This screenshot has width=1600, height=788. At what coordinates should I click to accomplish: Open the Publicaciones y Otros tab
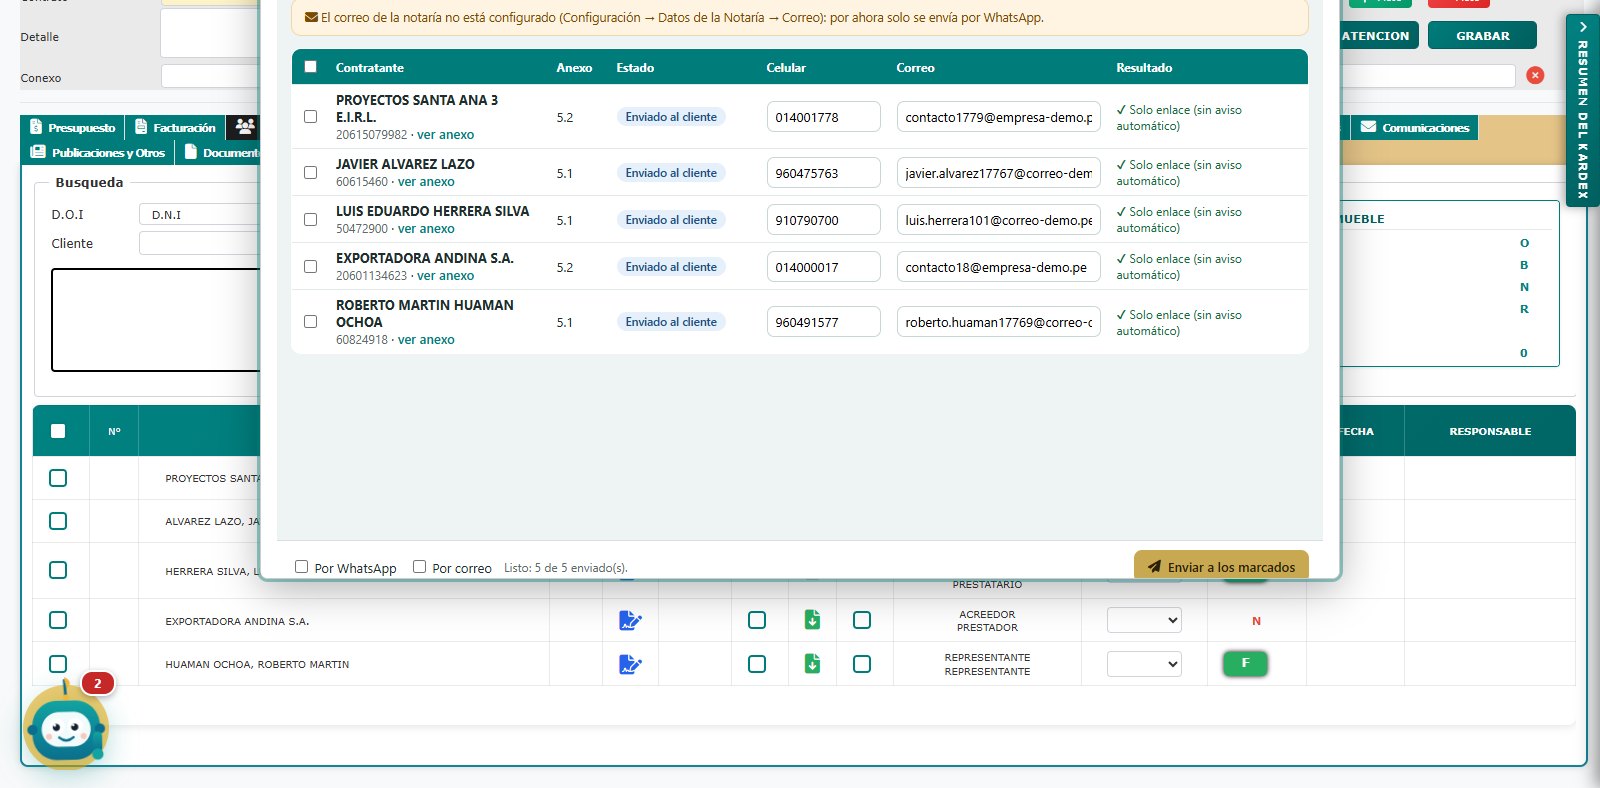click(98, 152)
